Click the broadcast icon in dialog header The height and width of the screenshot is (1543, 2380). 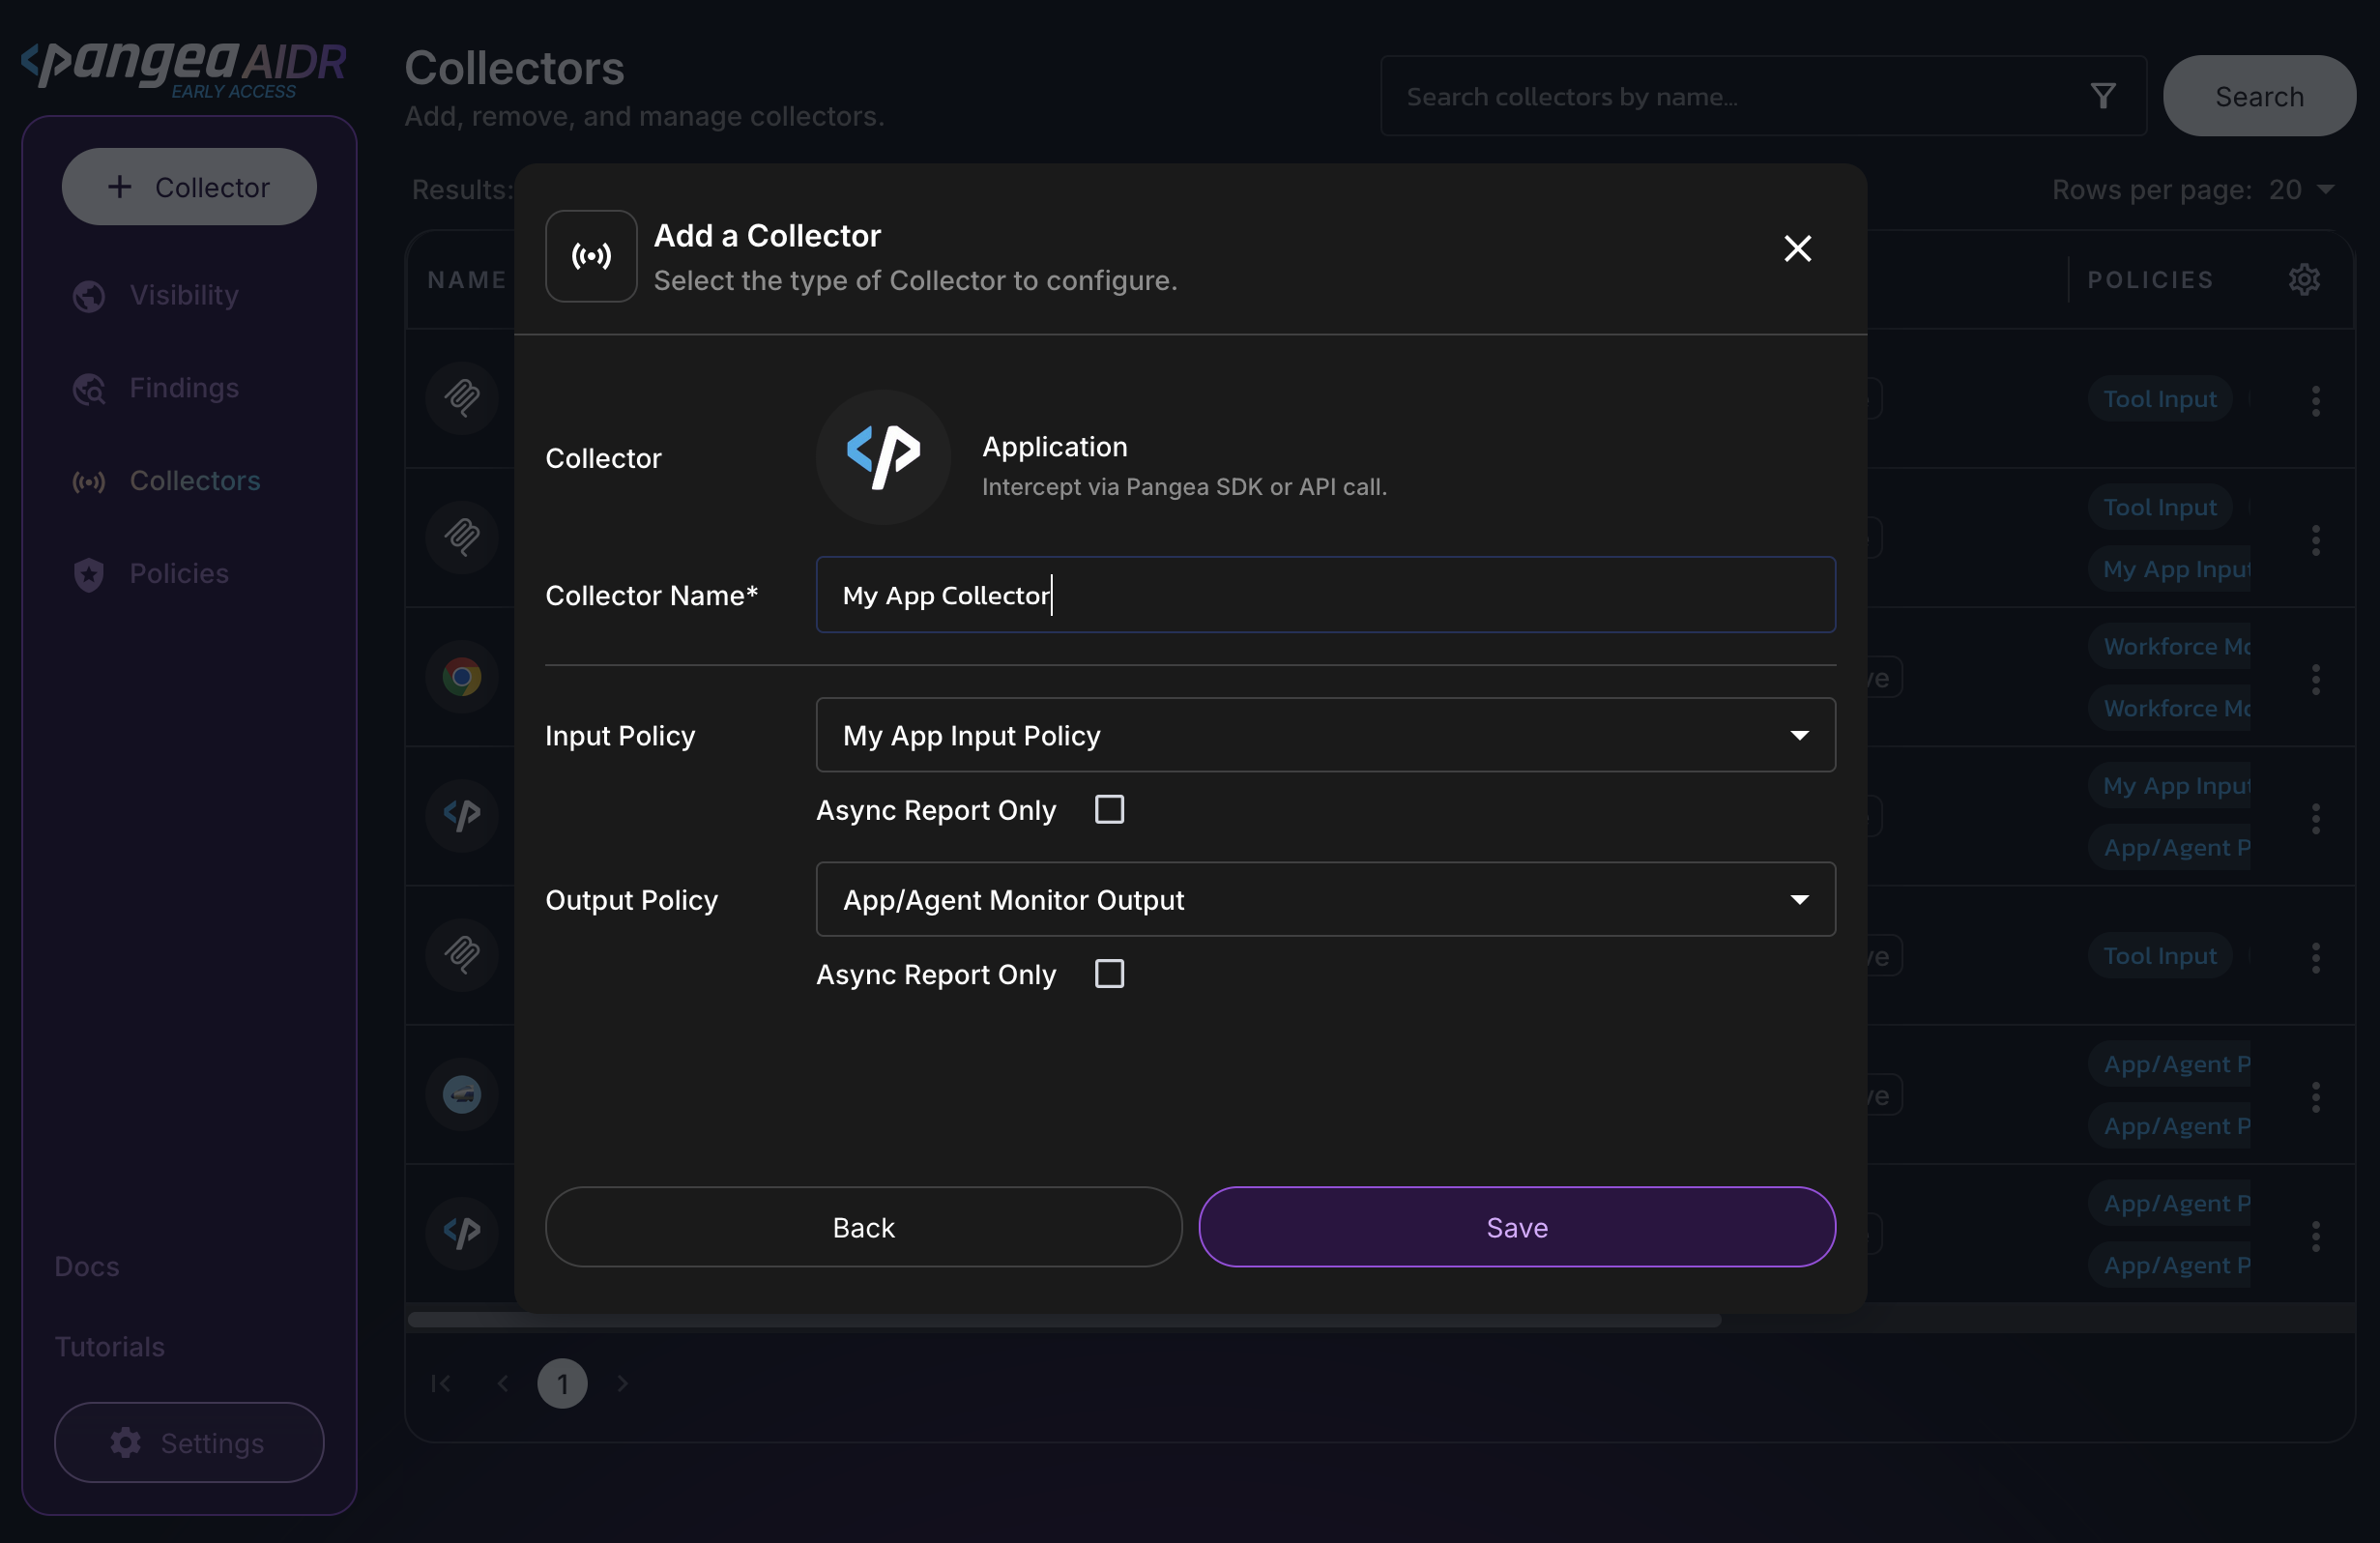591,256
